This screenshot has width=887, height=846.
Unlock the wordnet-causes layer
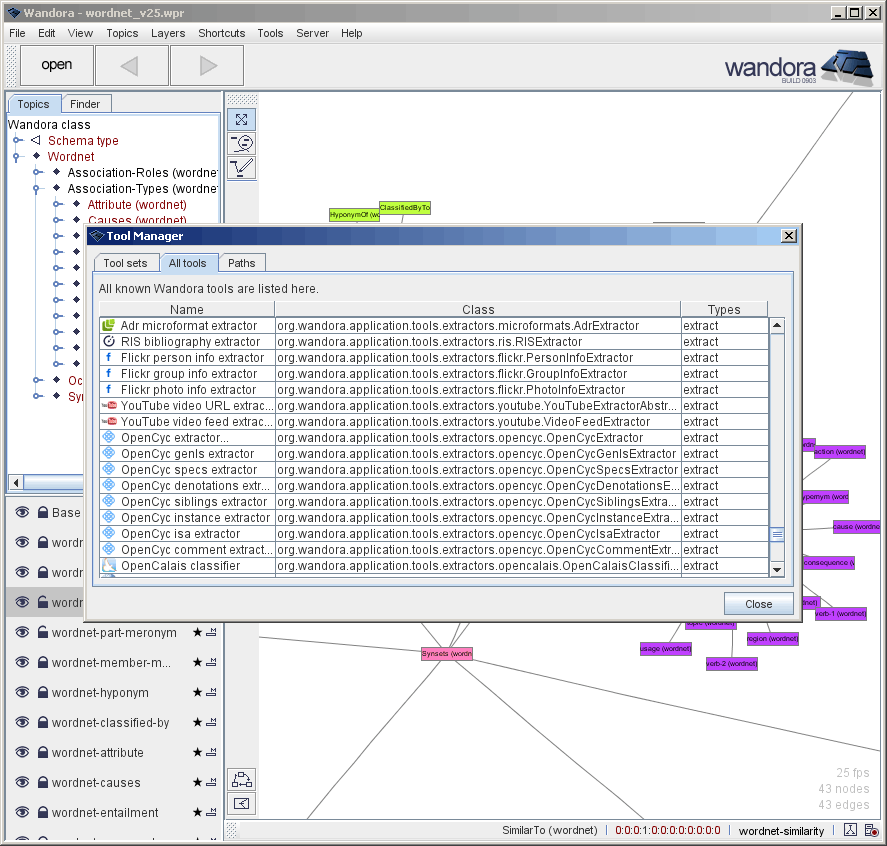(42, 782)
